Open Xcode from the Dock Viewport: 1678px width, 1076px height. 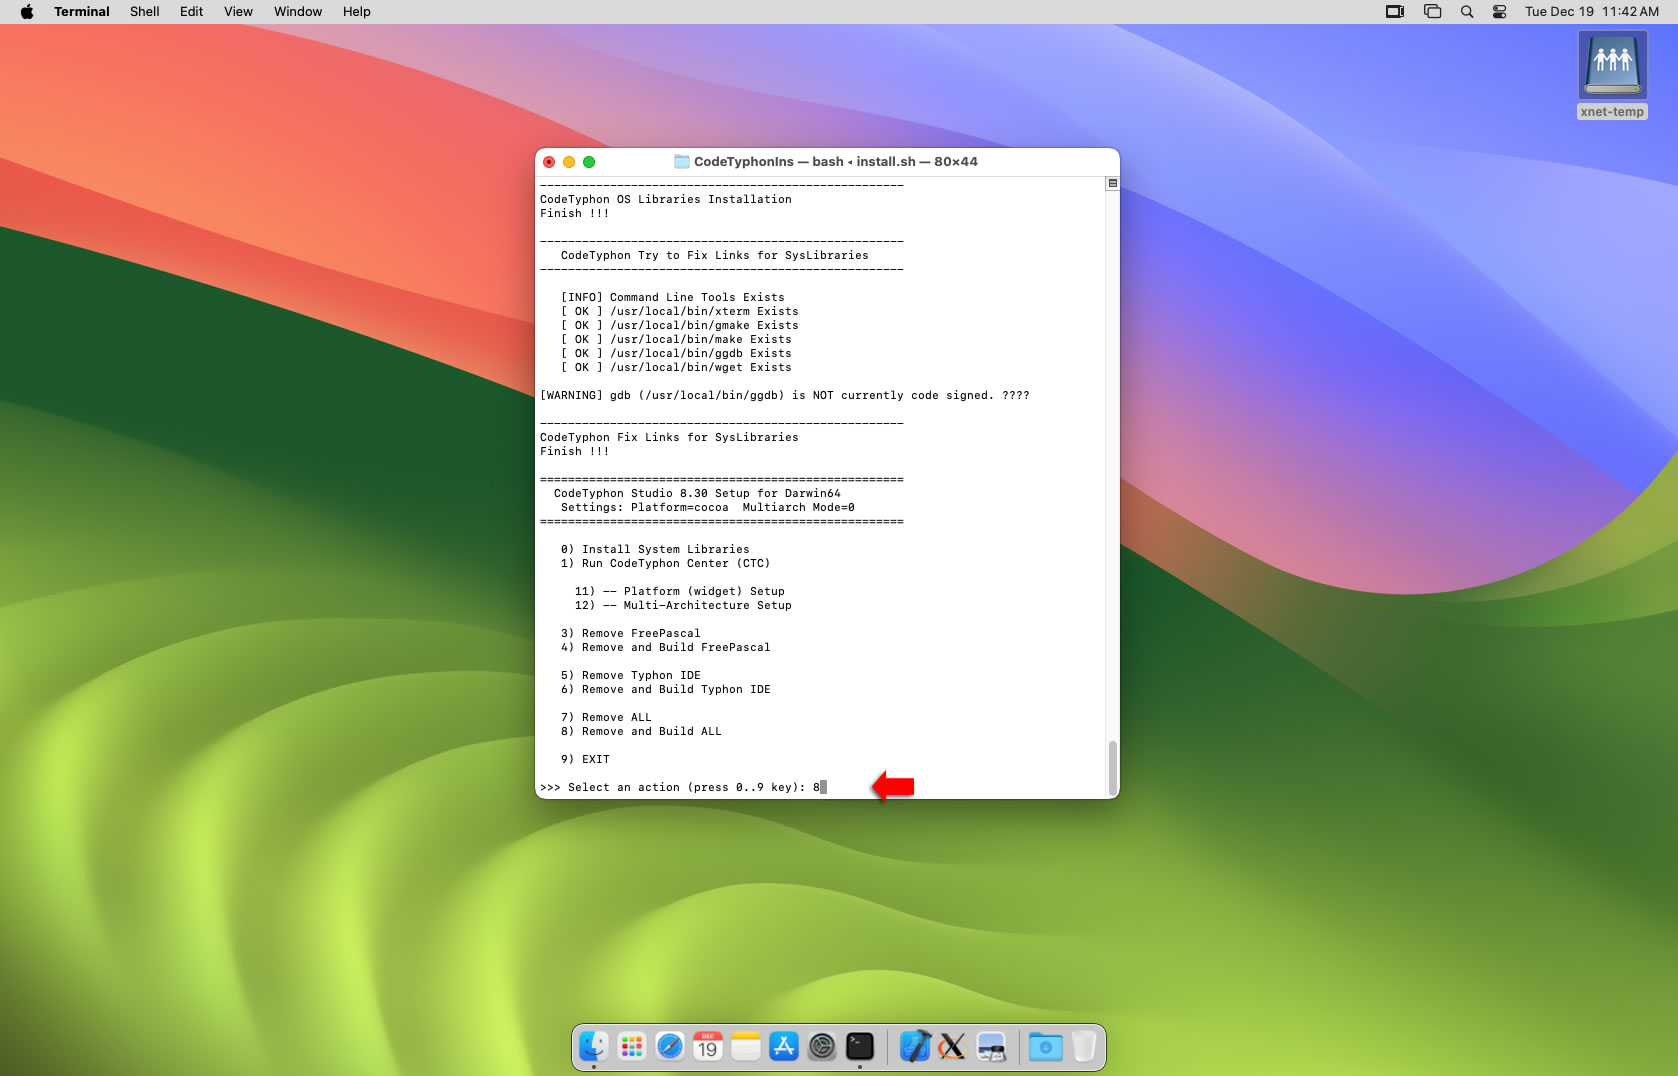[915, 1047]
